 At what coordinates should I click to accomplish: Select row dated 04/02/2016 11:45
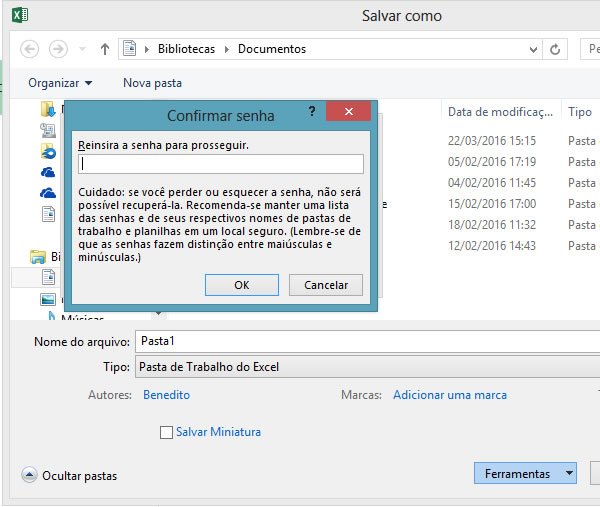pos(492,183)
